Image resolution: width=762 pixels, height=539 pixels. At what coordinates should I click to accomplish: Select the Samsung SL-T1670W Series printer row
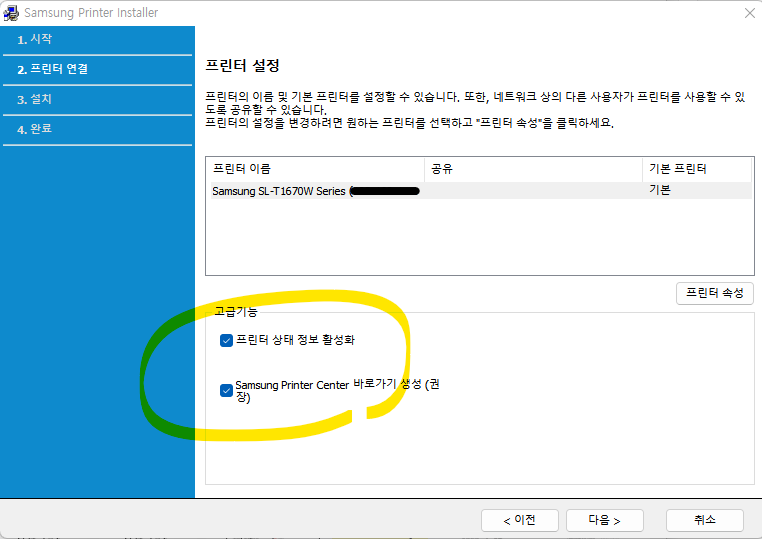[479, 191]
